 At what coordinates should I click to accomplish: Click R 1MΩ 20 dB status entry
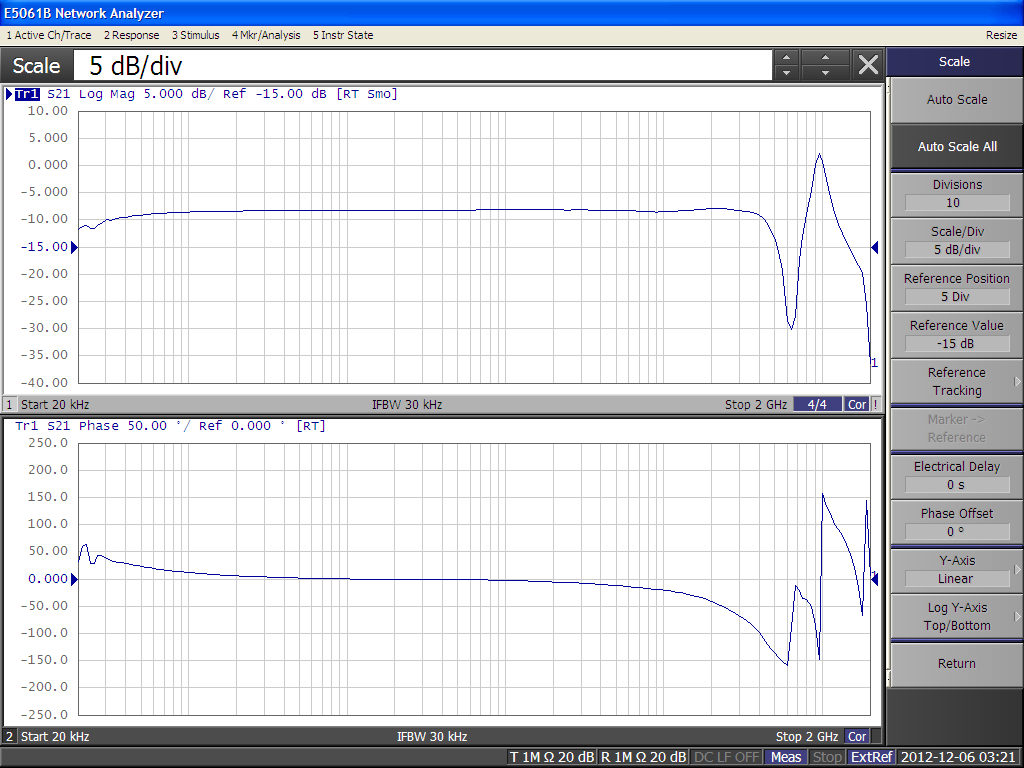(x=643, y=758)
